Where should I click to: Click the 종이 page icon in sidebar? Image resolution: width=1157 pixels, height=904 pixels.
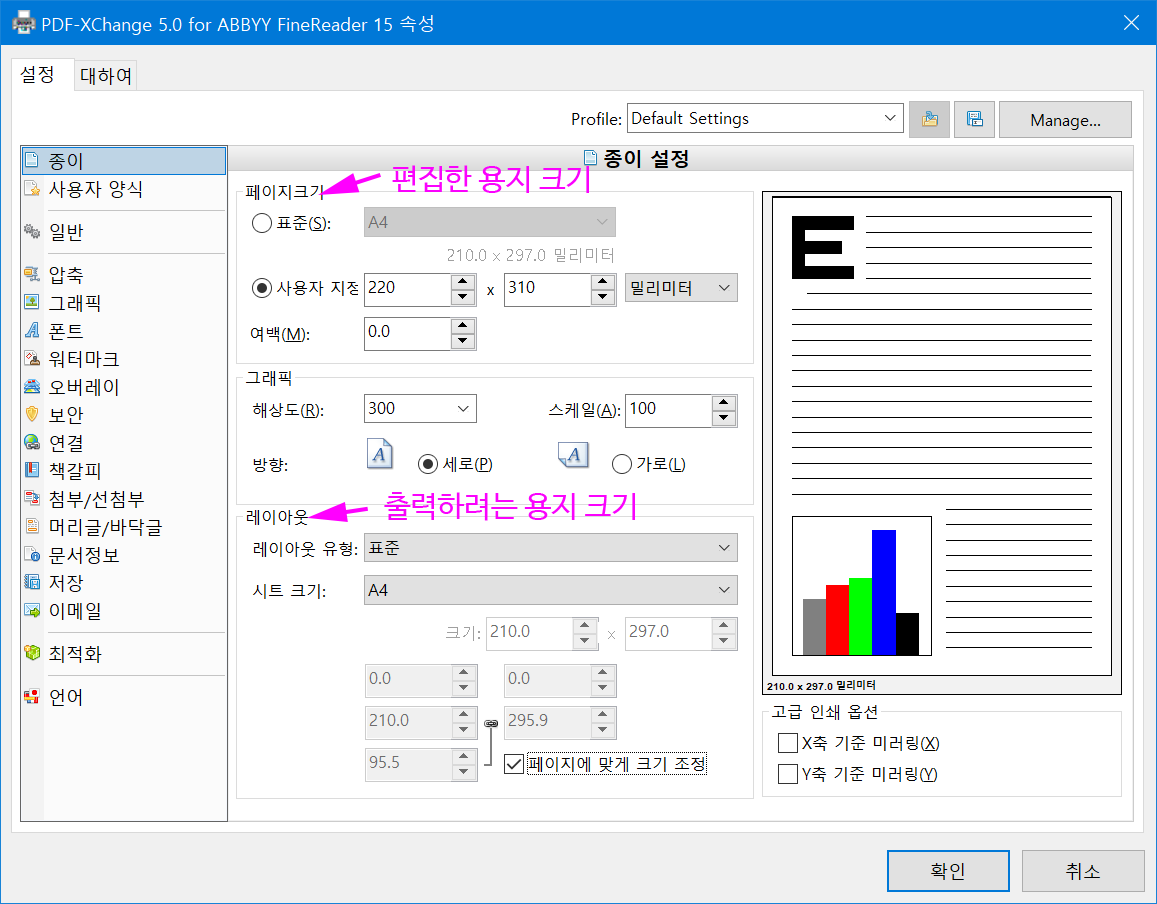click(32, 160)
